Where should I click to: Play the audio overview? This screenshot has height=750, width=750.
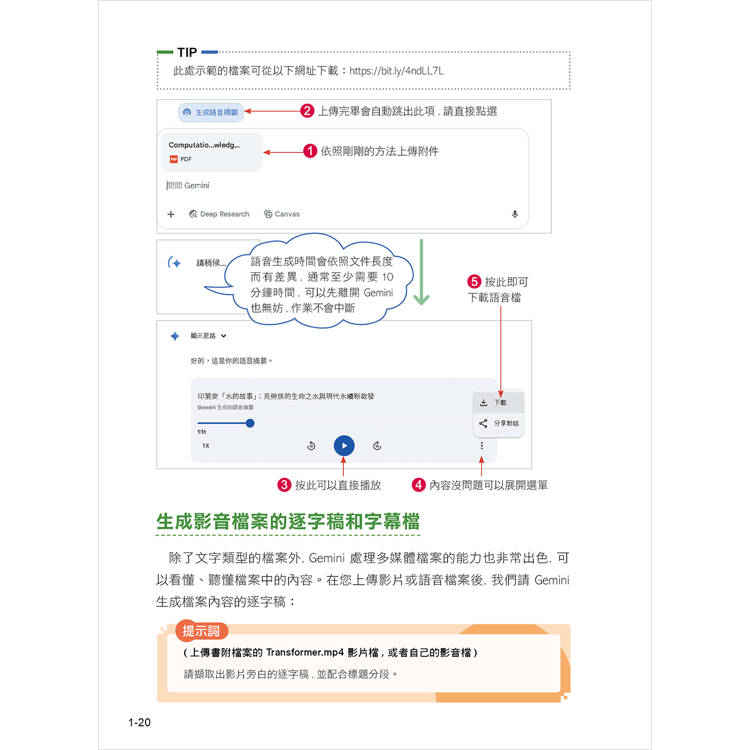(344, 445)
